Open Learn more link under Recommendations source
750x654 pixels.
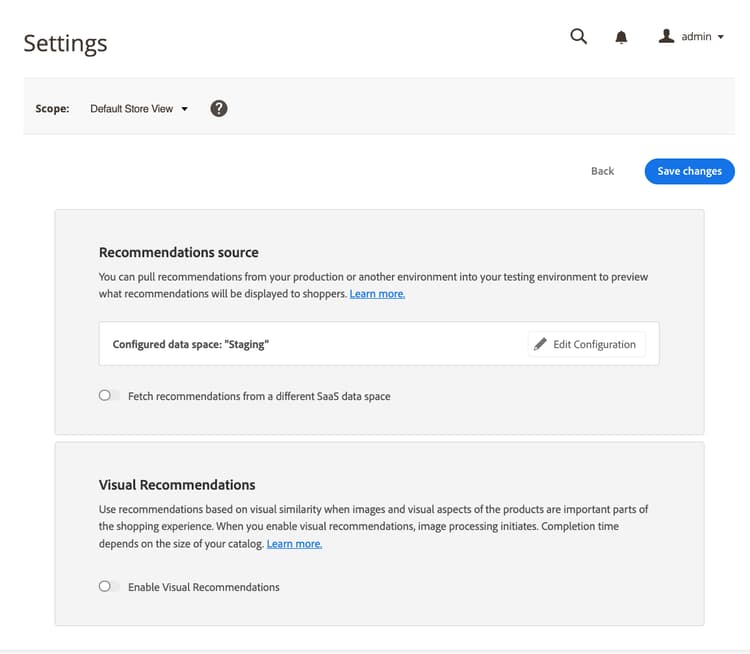click(x=377, y=294)
